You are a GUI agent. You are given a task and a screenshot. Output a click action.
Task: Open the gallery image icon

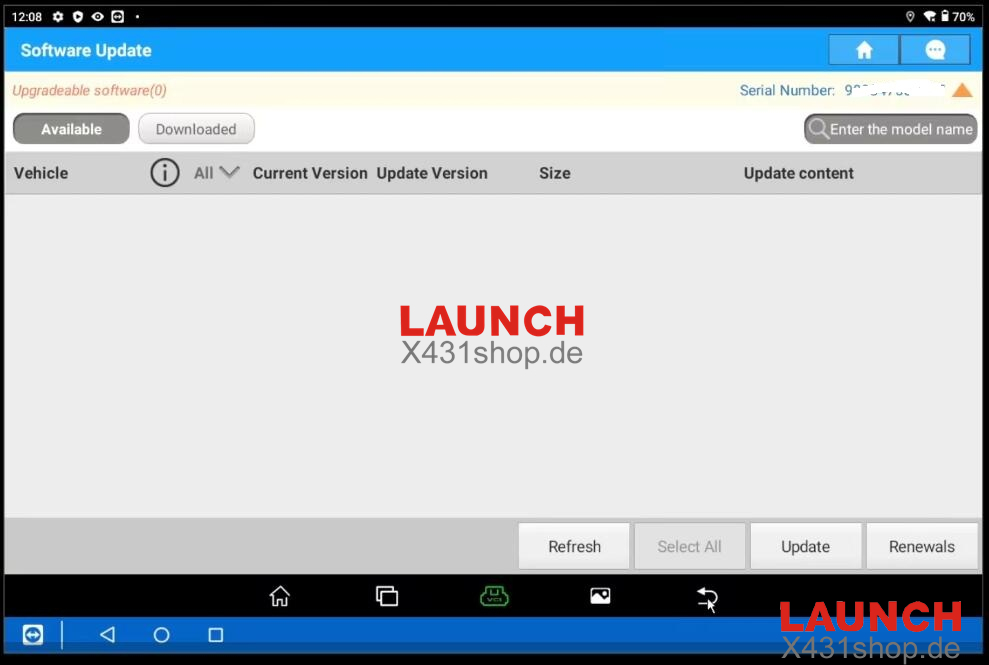pyautogui.click(x=600, y=596)
